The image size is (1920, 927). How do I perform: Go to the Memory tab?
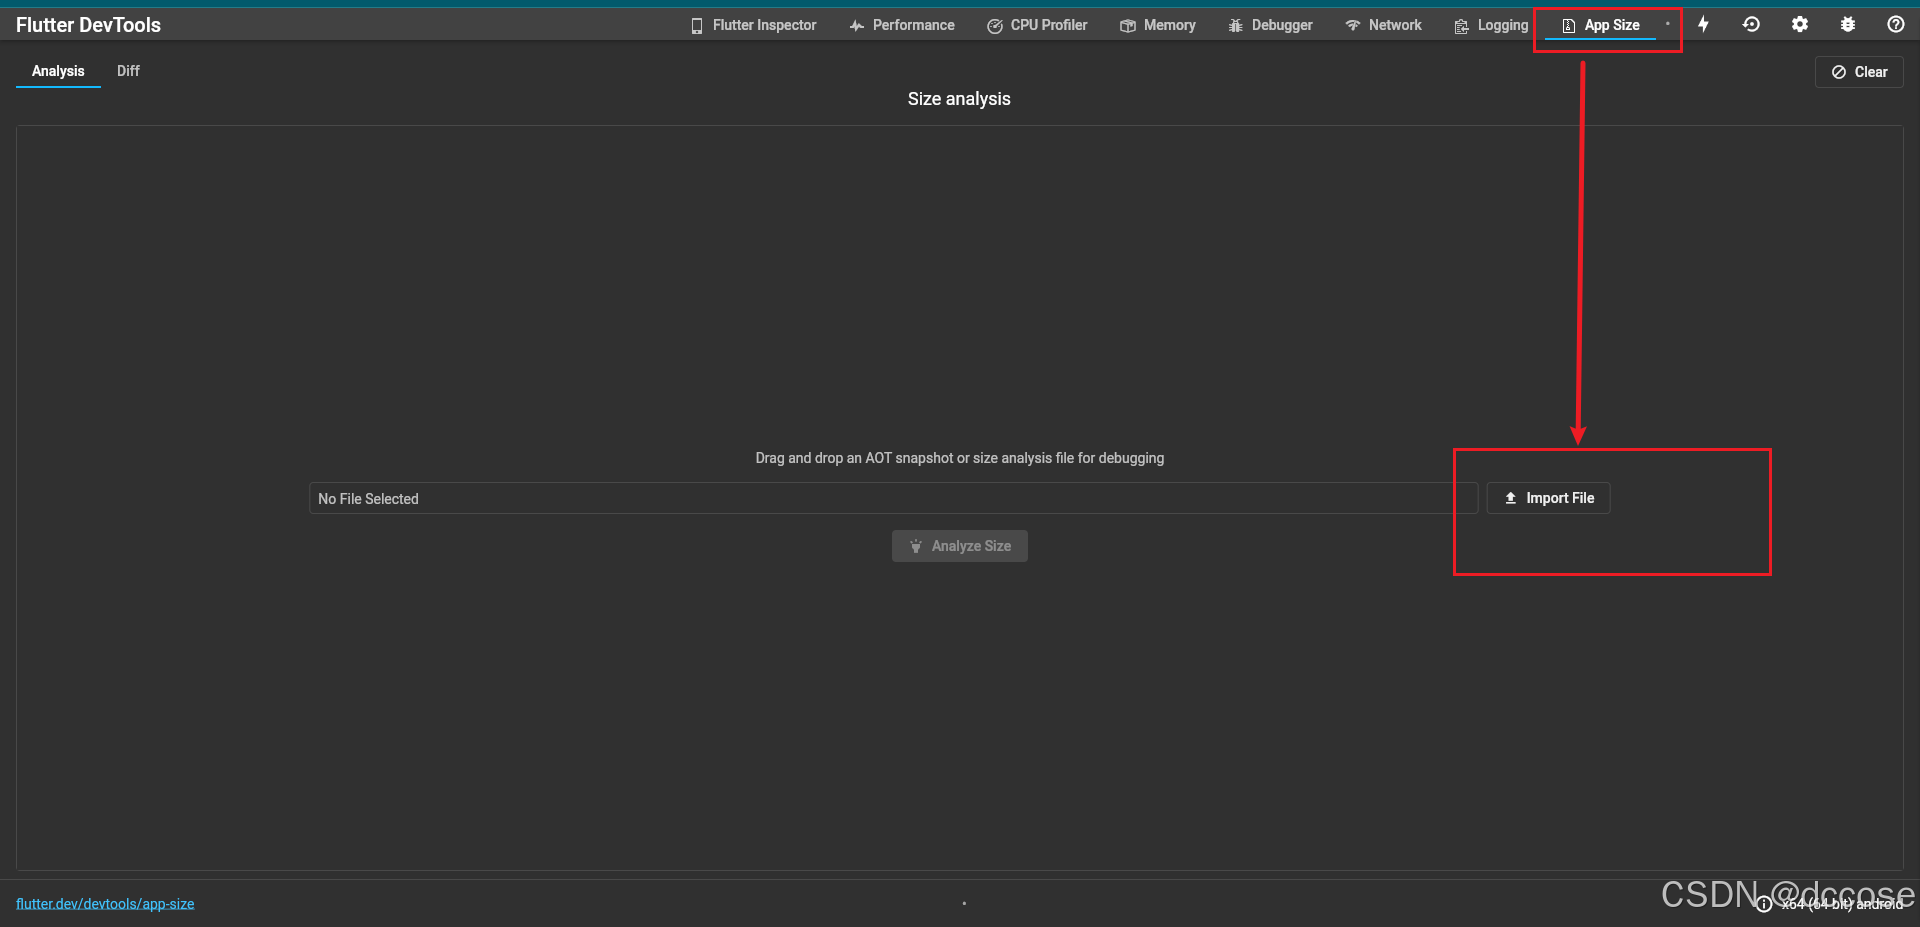click(x=1158, y=25)
